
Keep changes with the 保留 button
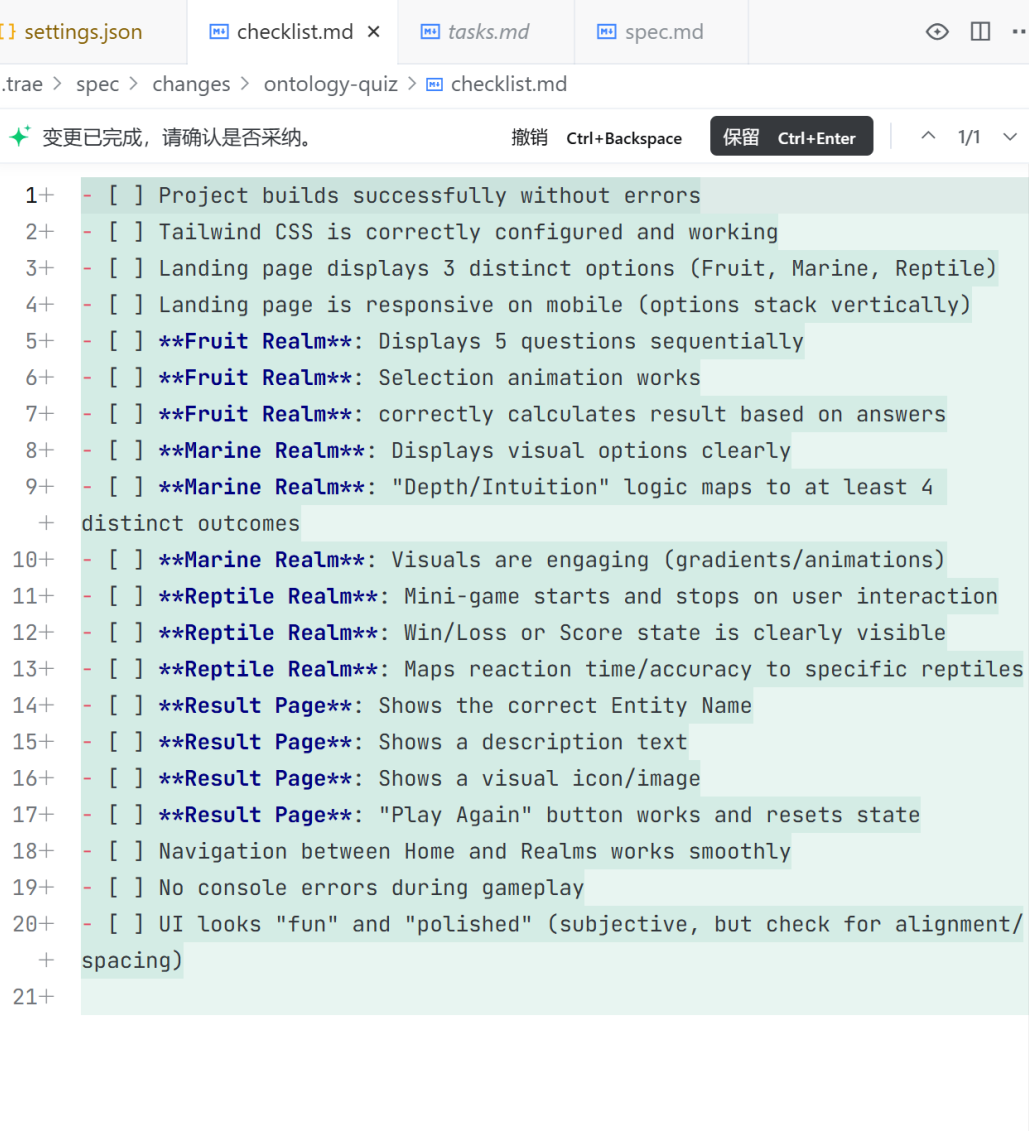[x=791, y=136]
